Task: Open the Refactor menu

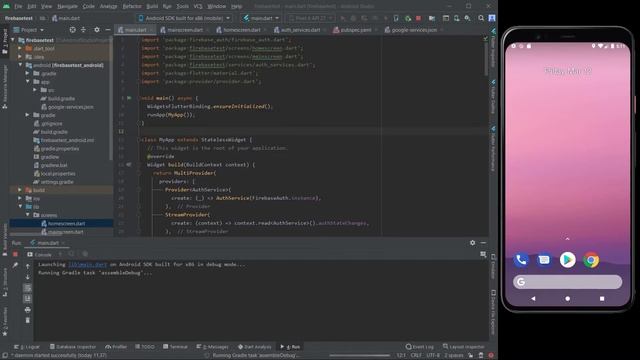Action: click(x=132, y=7)
